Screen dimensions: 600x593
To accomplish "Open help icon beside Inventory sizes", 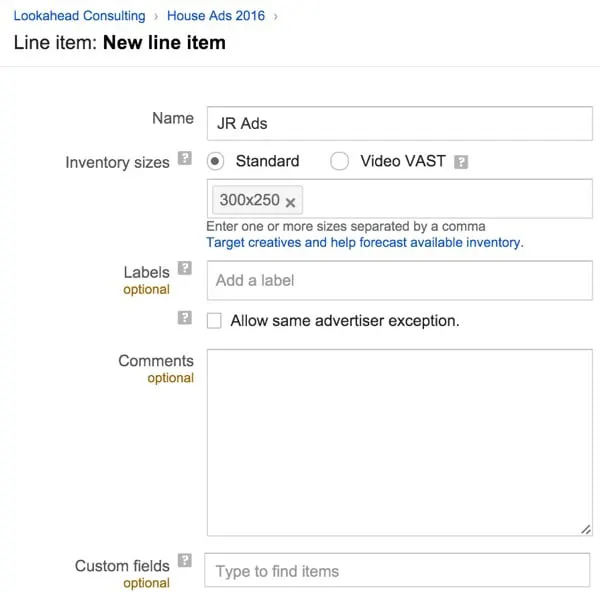I will click(x=184, y=158).
